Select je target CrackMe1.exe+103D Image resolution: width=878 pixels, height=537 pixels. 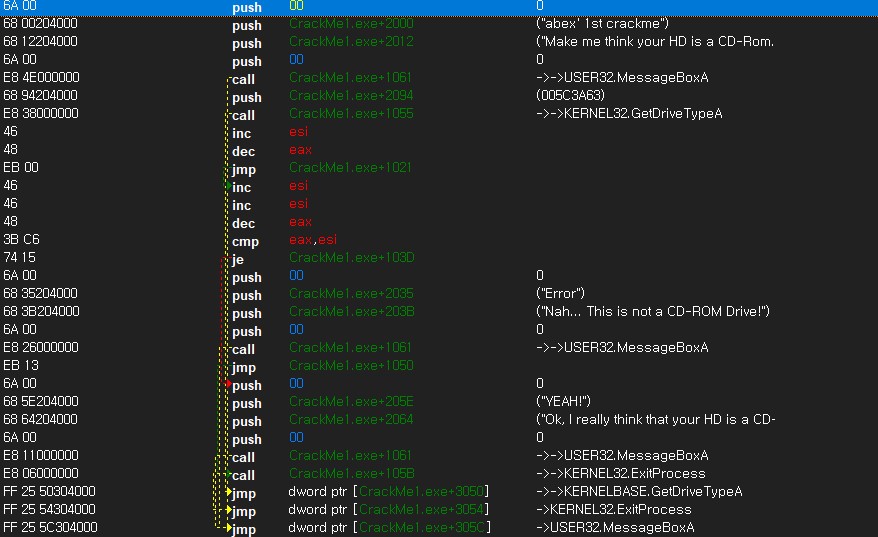click(352, 258)
